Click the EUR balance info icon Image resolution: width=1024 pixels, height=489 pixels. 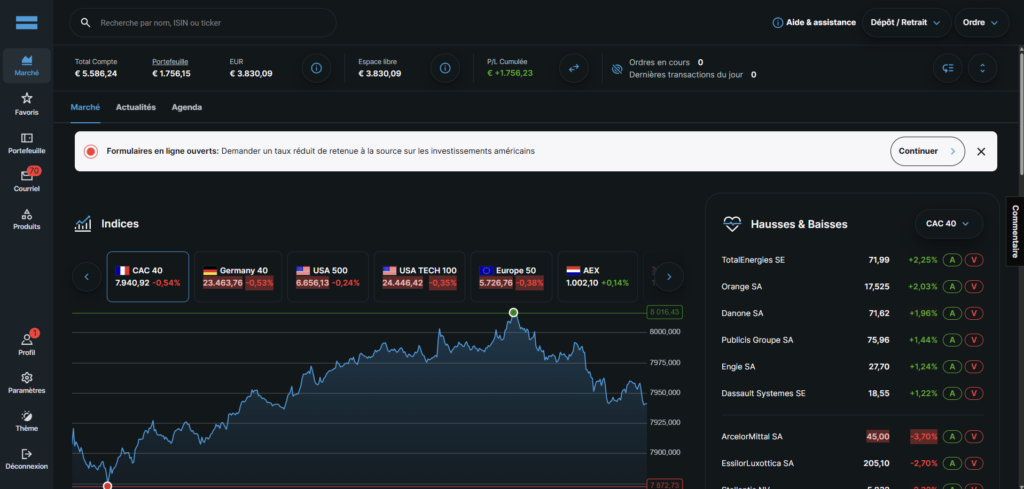point(316,68)
